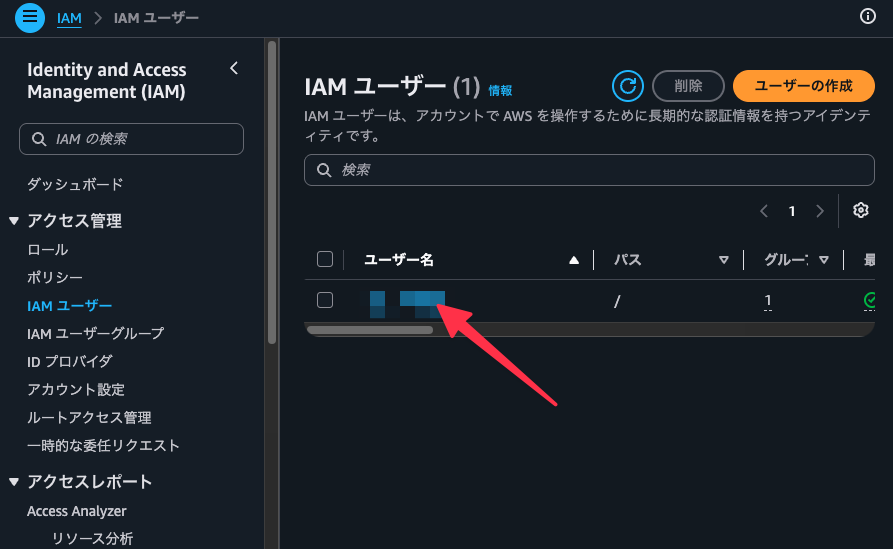
Task: Open table preferences gear icon
Action: coord(861,210)
